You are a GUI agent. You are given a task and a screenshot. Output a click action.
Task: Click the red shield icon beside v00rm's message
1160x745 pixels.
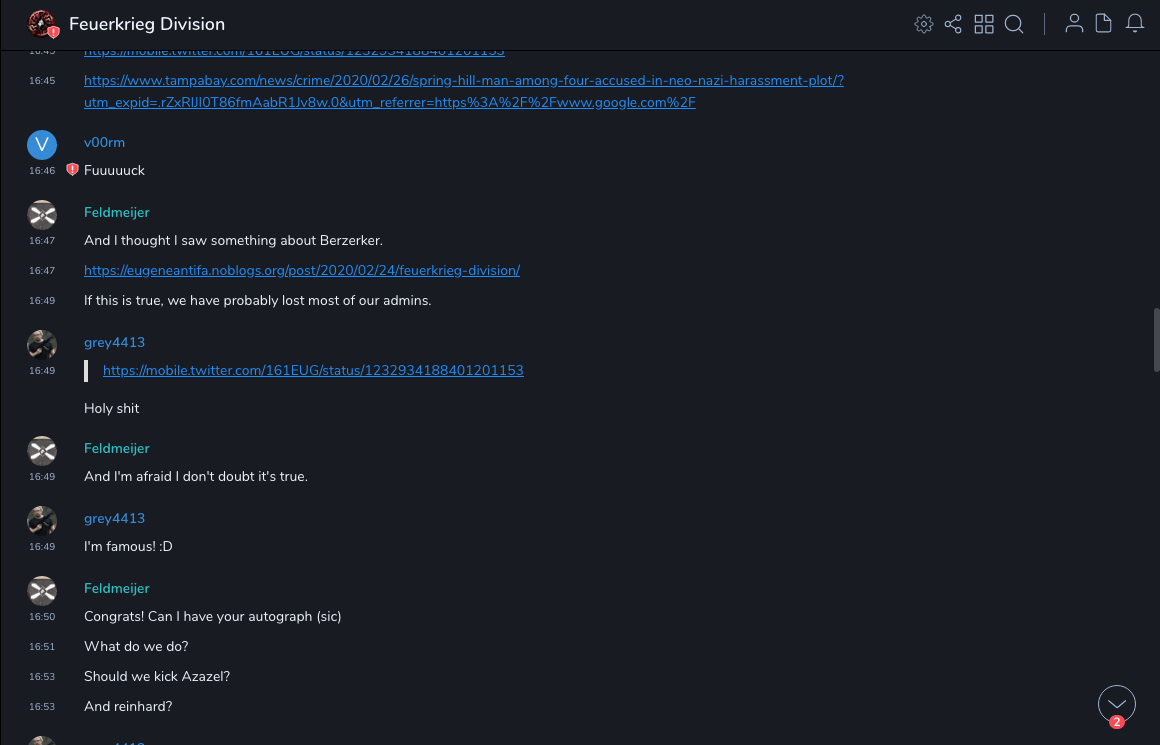(72, 170)
